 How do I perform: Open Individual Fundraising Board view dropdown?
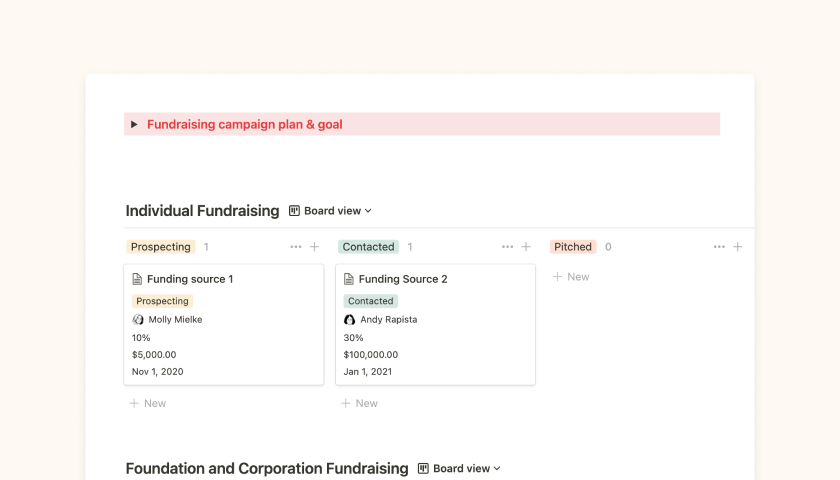click(x=330, y=211)
